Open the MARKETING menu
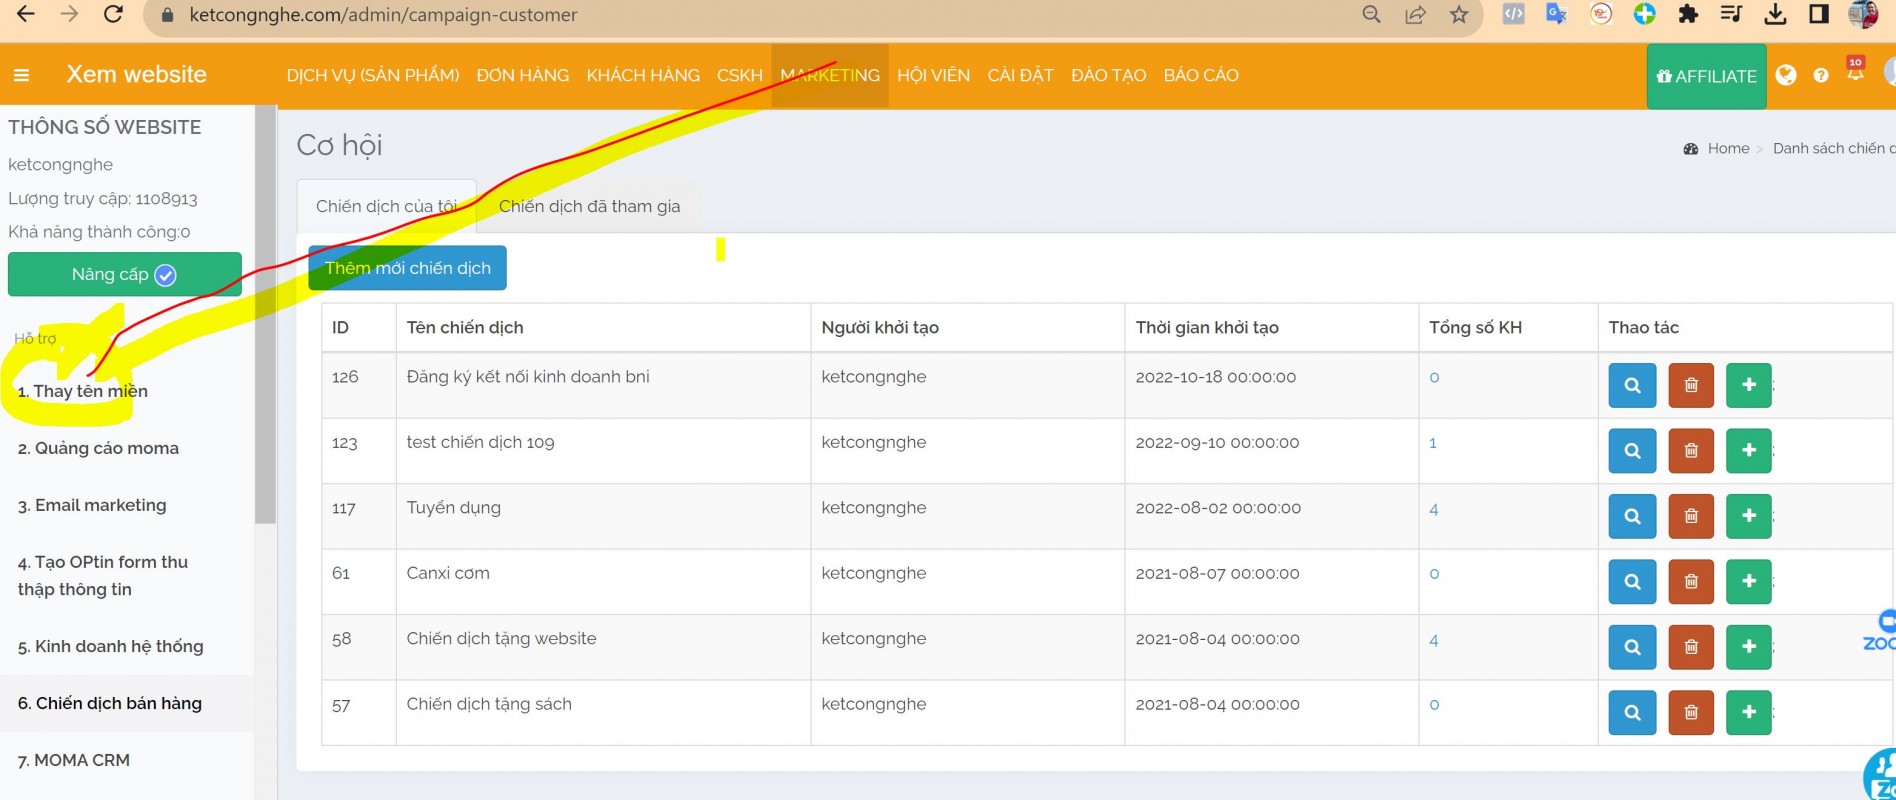 coord(829,76)
